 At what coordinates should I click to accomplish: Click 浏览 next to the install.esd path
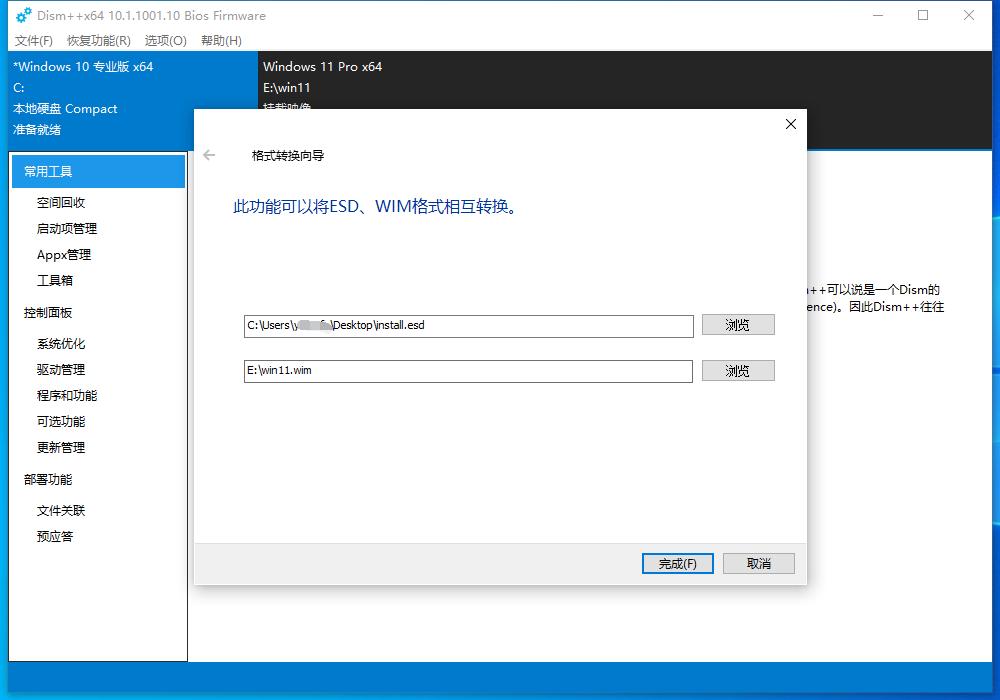(x=738, y=324)
